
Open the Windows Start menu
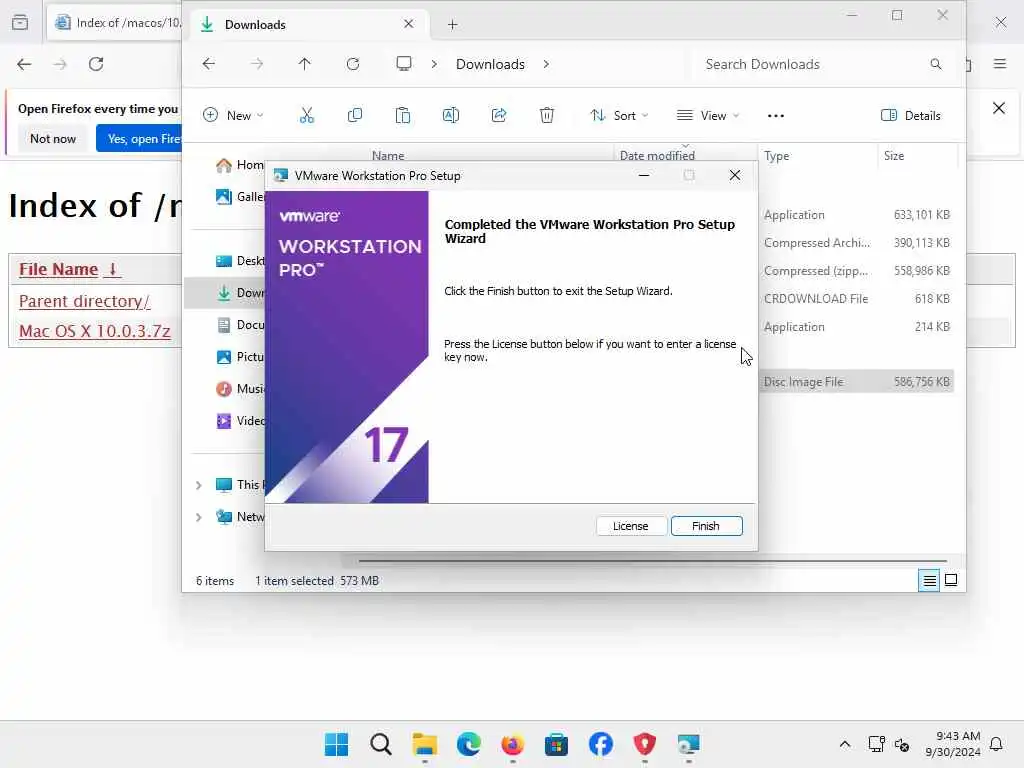[337, 744]
